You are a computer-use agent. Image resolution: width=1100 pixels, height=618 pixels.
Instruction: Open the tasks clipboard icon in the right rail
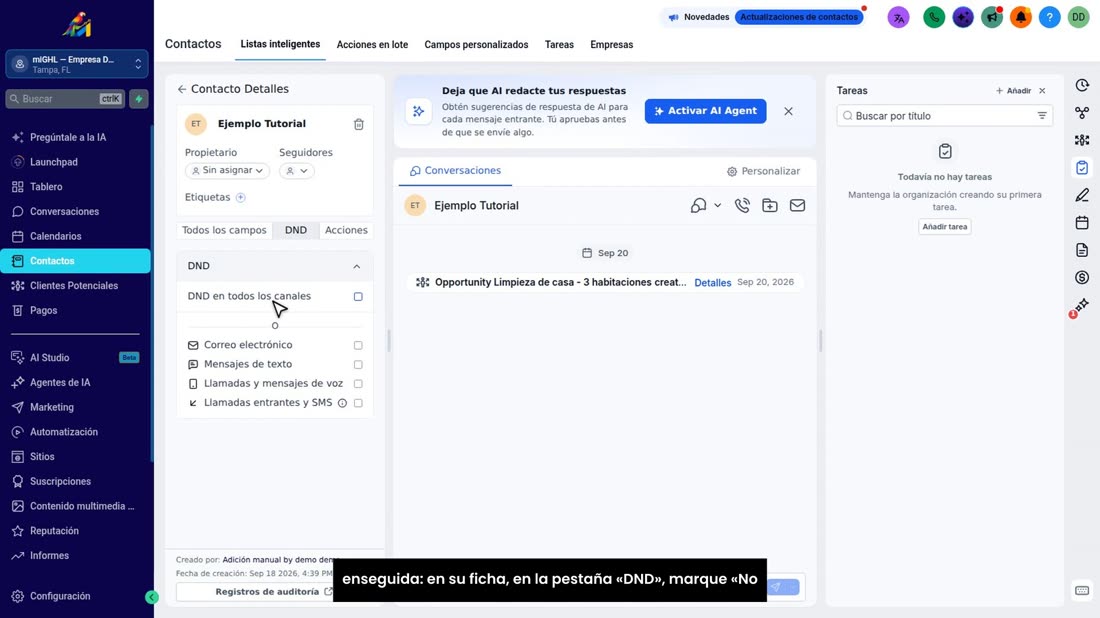click(1082, 168)
